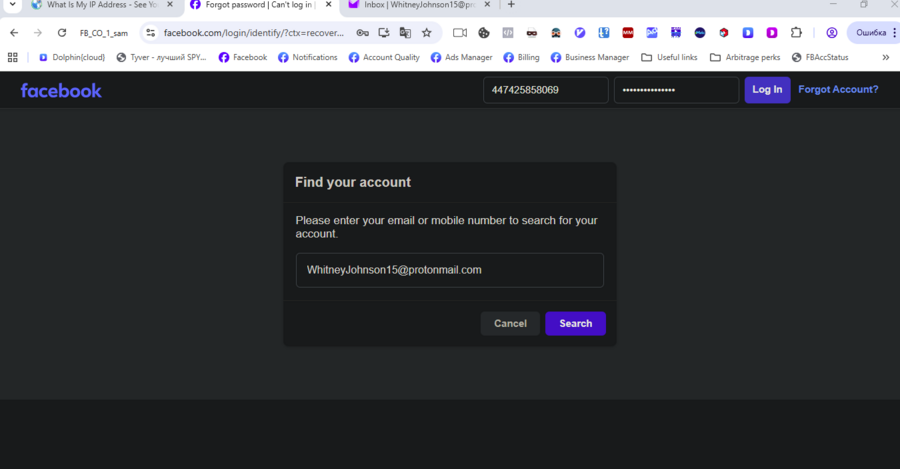This screenshot has width=900, height=469.
Task: Open the Chrome profile avatar icon
Action: (x=831, y=33)
